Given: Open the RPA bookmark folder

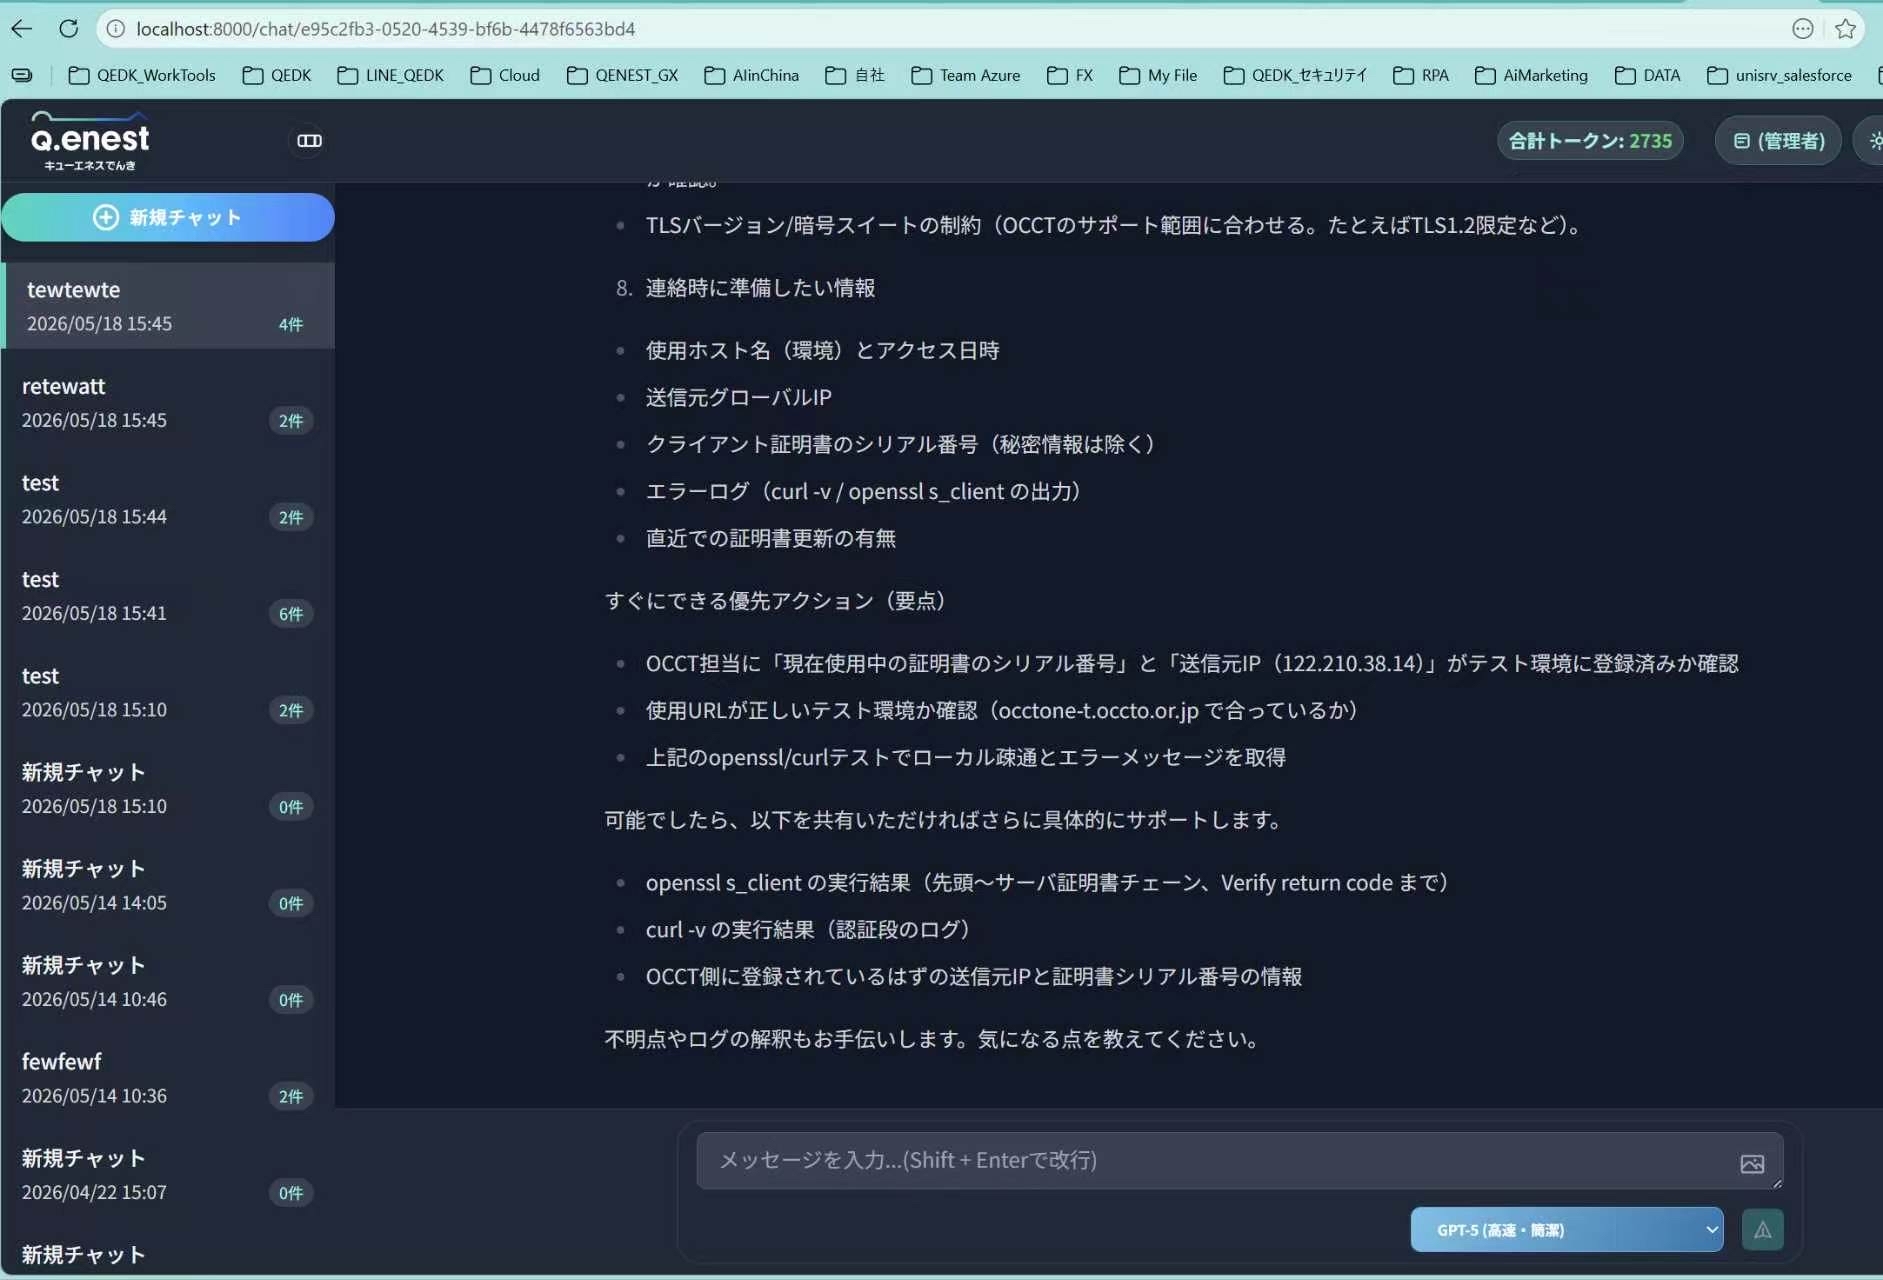Looking at the screenshot, I should [1421, 75].
